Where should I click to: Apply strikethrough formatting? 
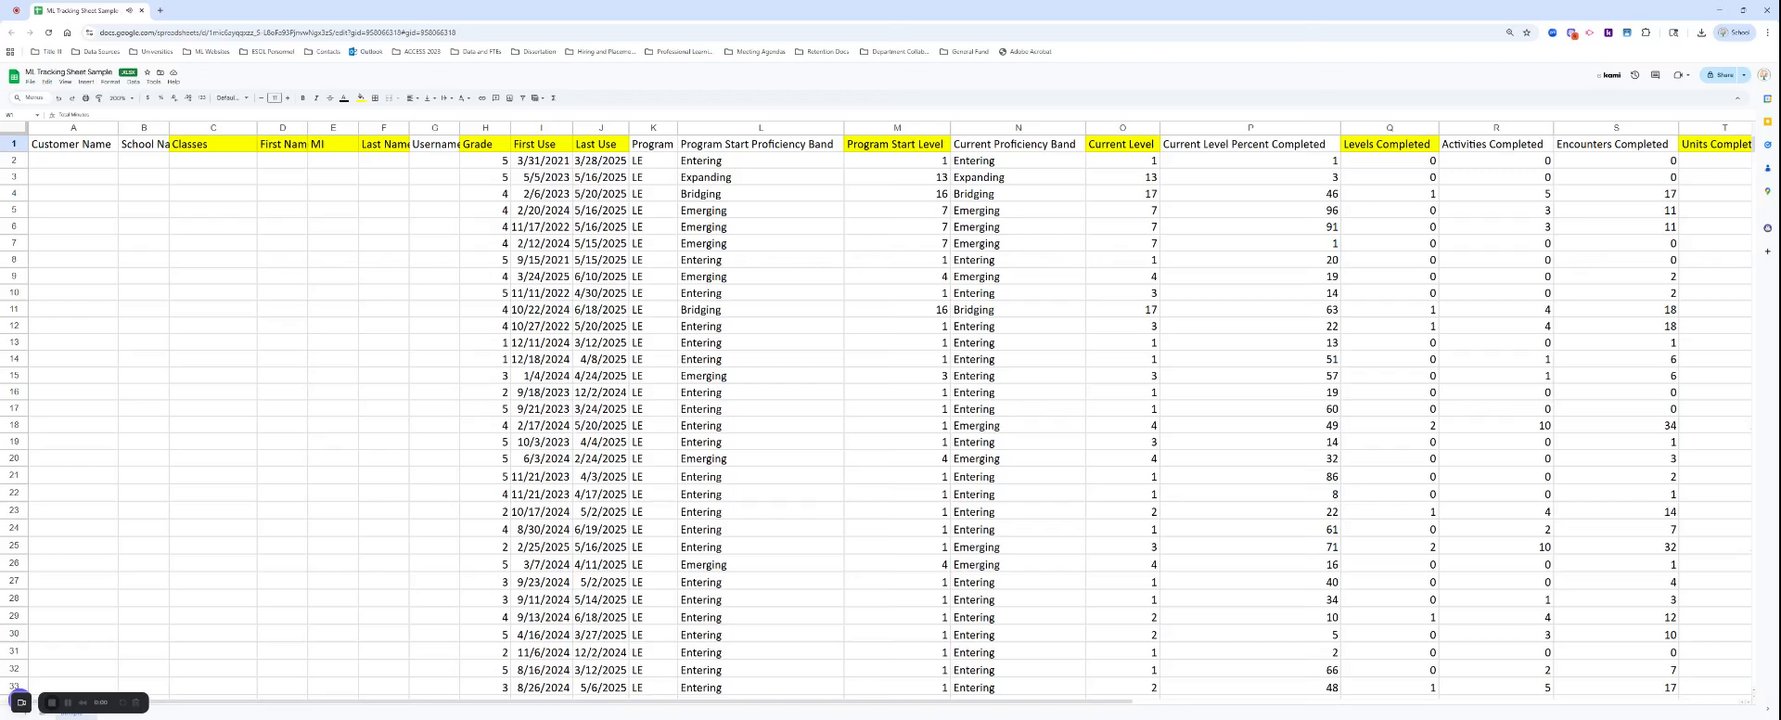tap(330, 98)
